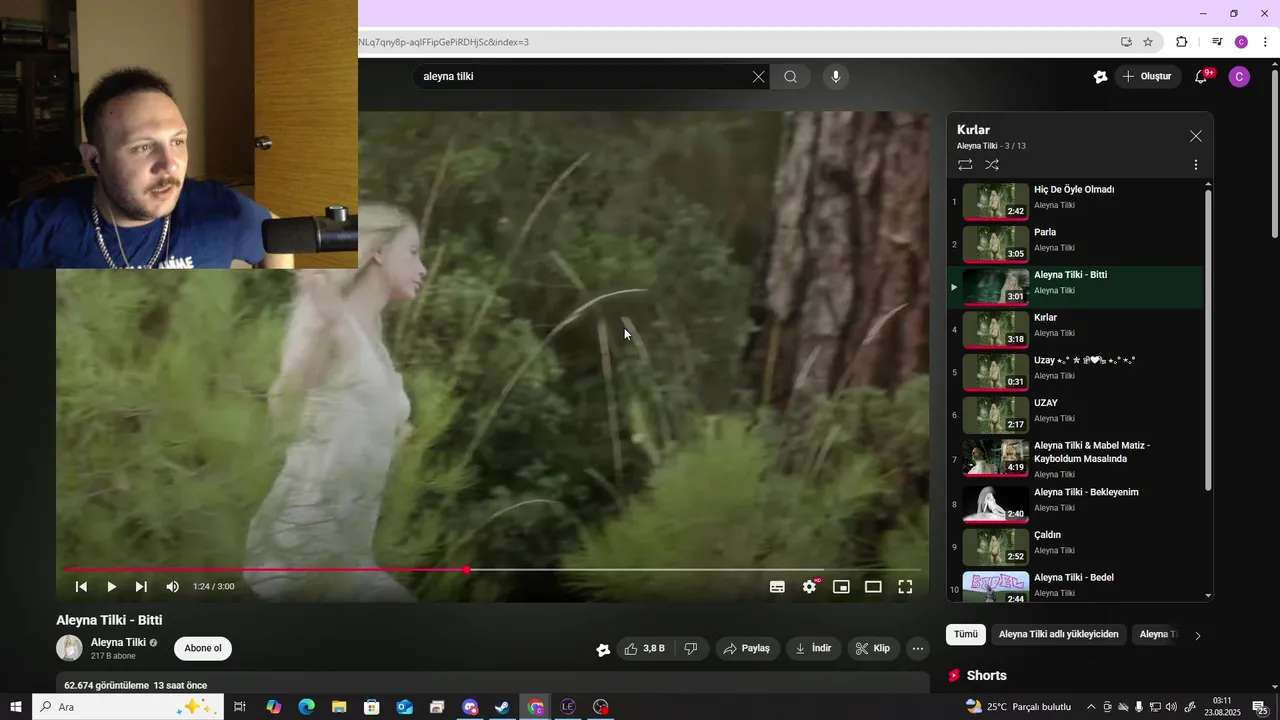
Task: Select the 'Tümü' filter chip
Action: (x=965, y=634)
